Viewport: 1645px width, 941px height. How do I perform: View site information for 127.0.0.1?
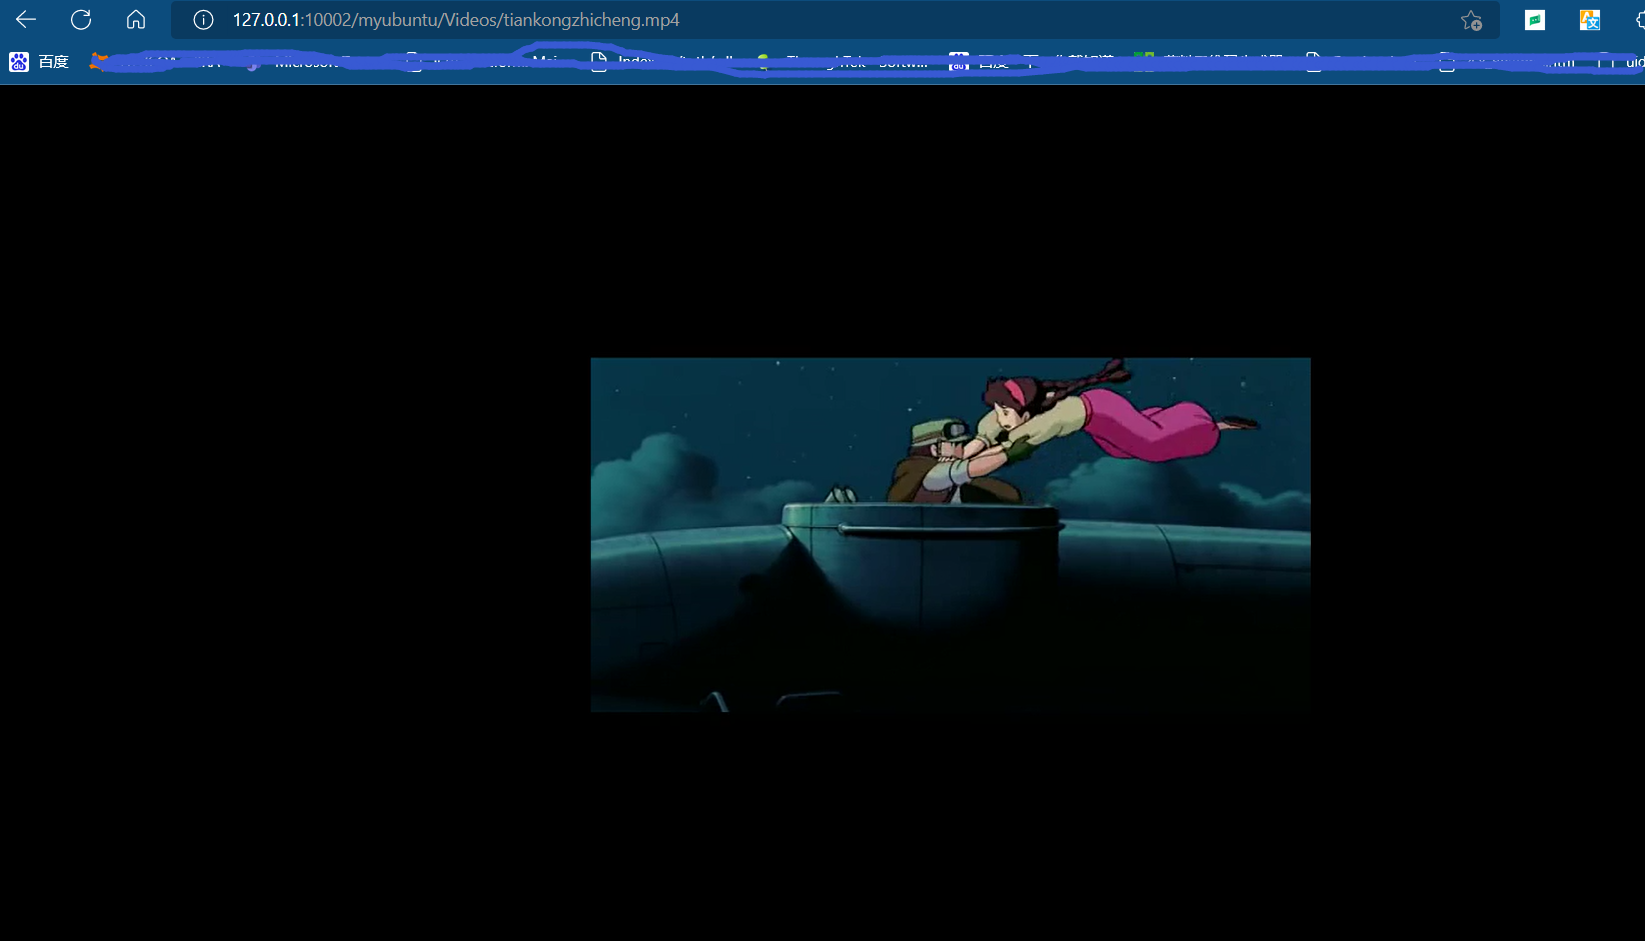[203, 20]
